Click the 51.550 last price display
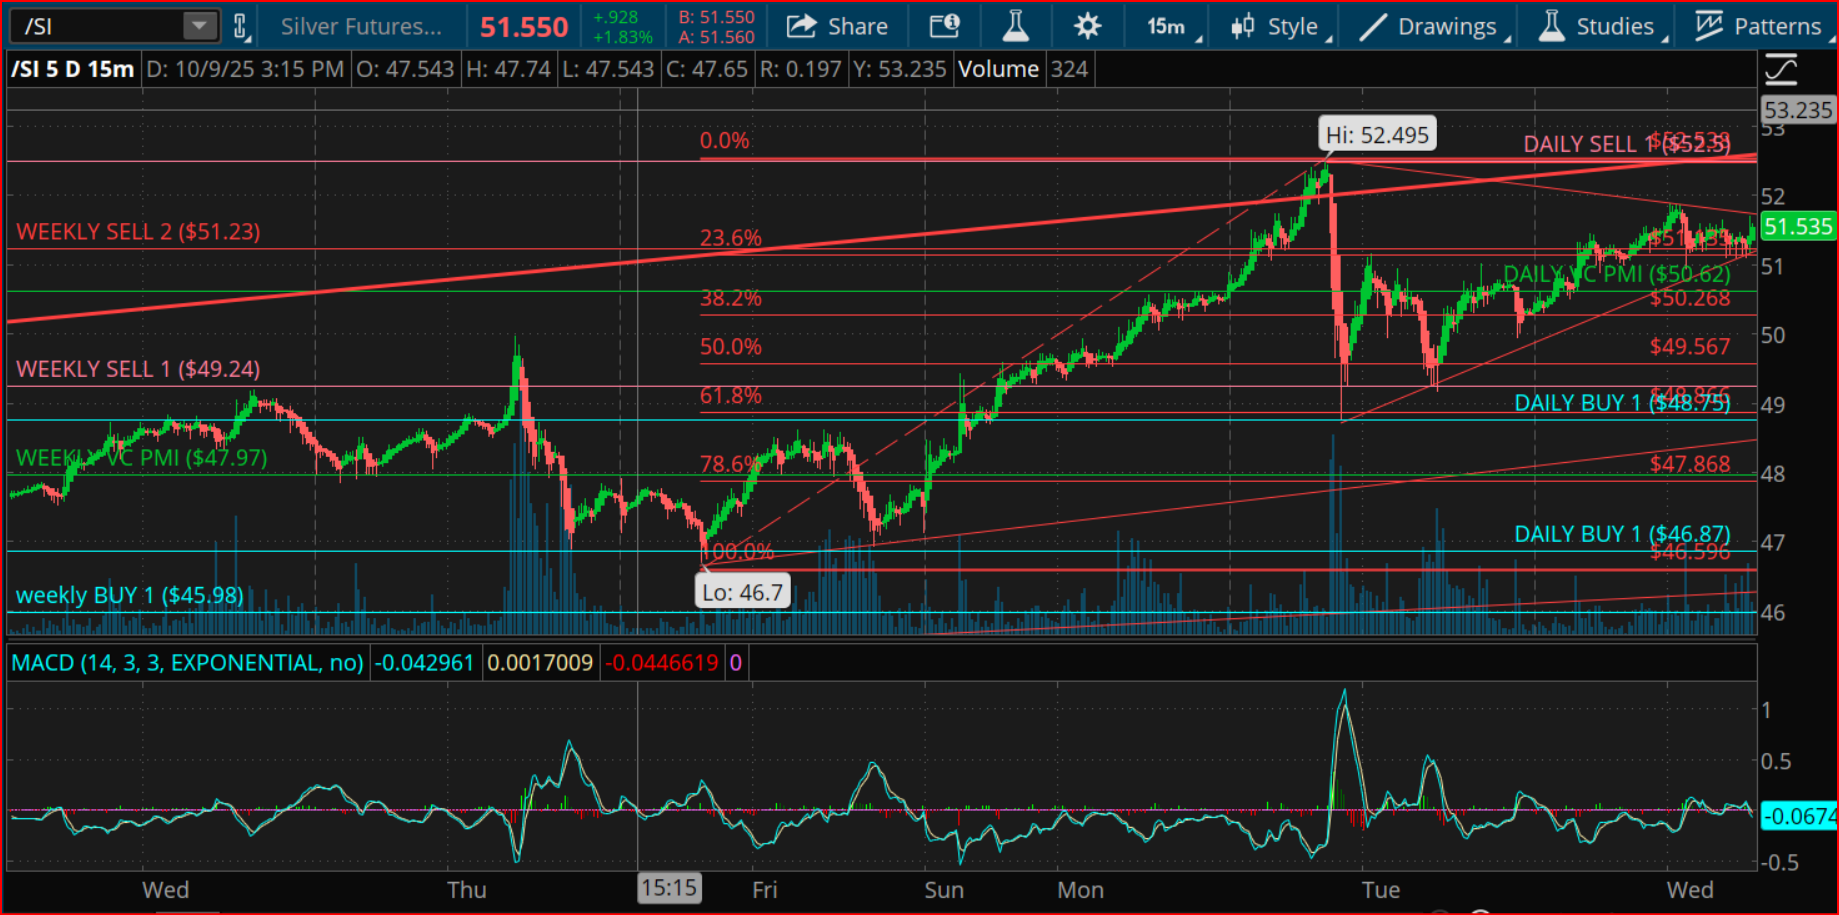Viewport: 1839px width, 915px height. 523,27
